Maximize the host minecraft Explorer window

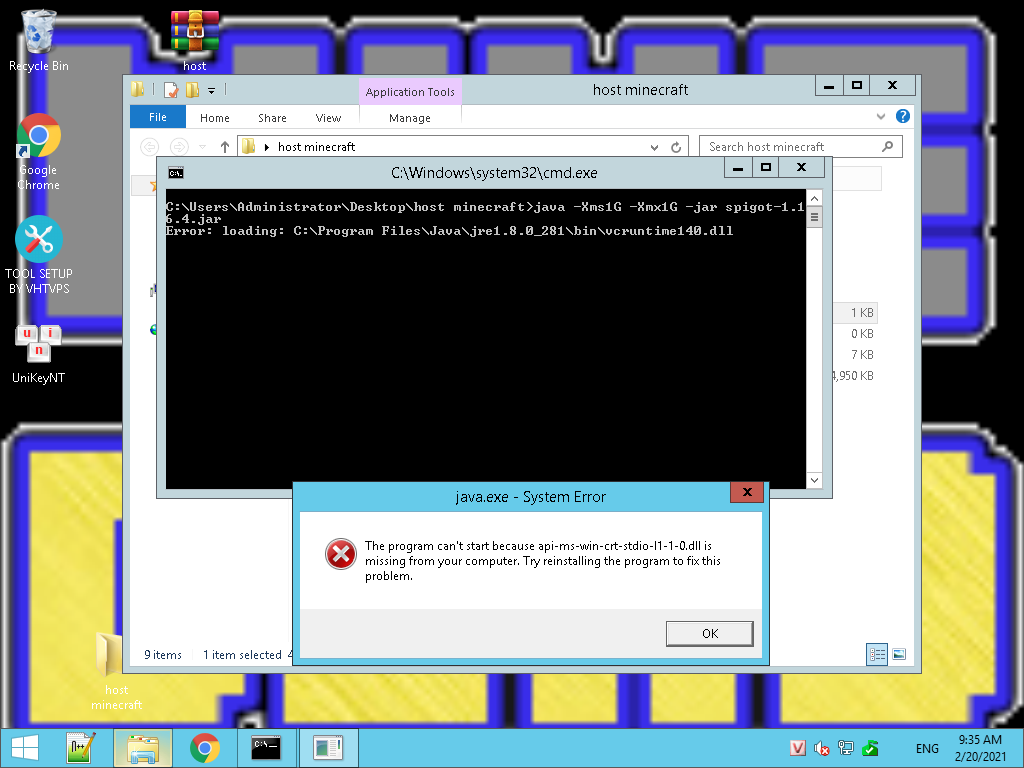(857, 86)
